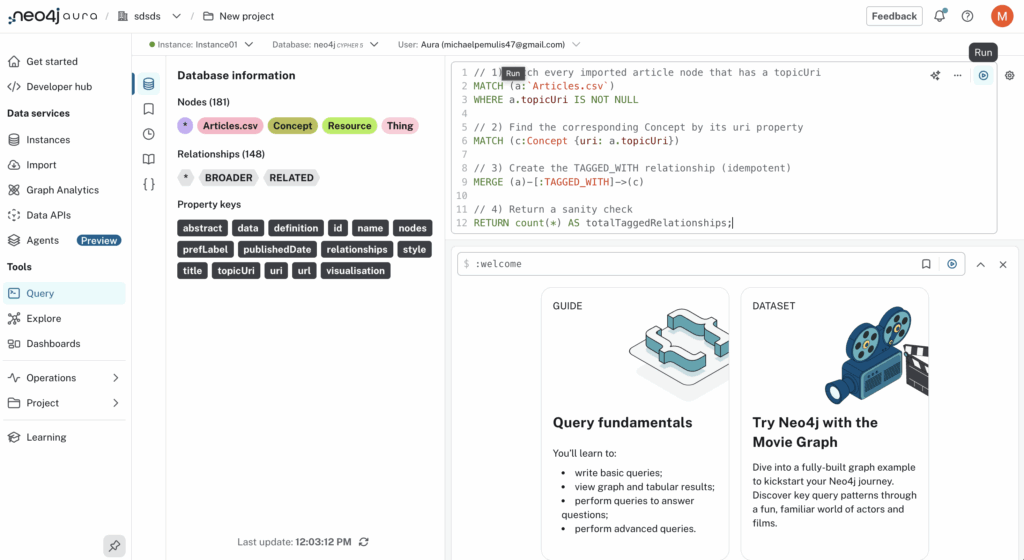Open the help question mark icon
This screenshot has height=560, width=1024.
[x=967, y=16]
